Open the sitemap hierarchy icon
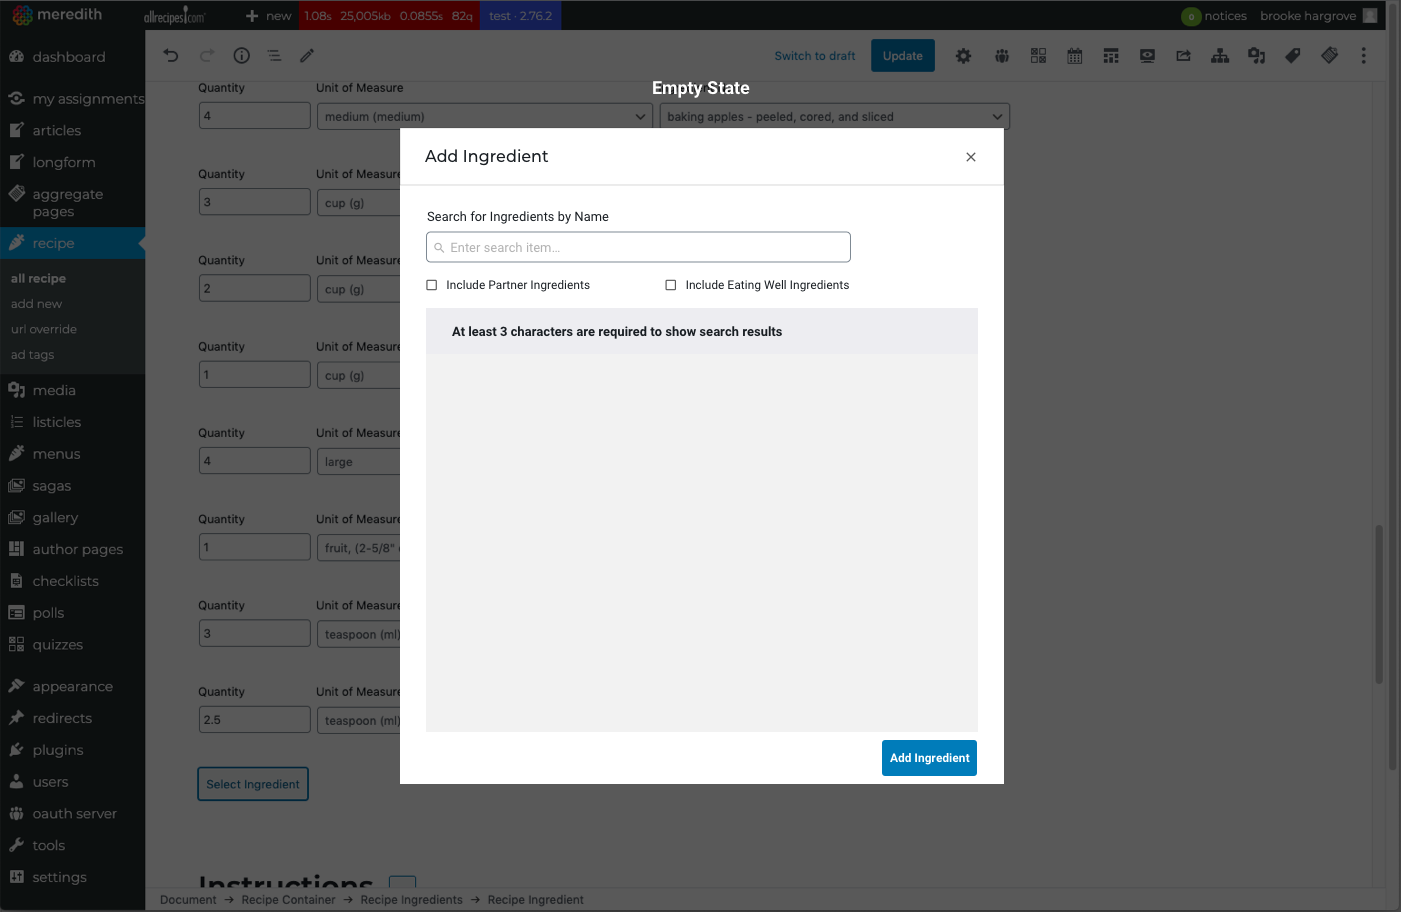1401x912 pixels. point(1220,56)
